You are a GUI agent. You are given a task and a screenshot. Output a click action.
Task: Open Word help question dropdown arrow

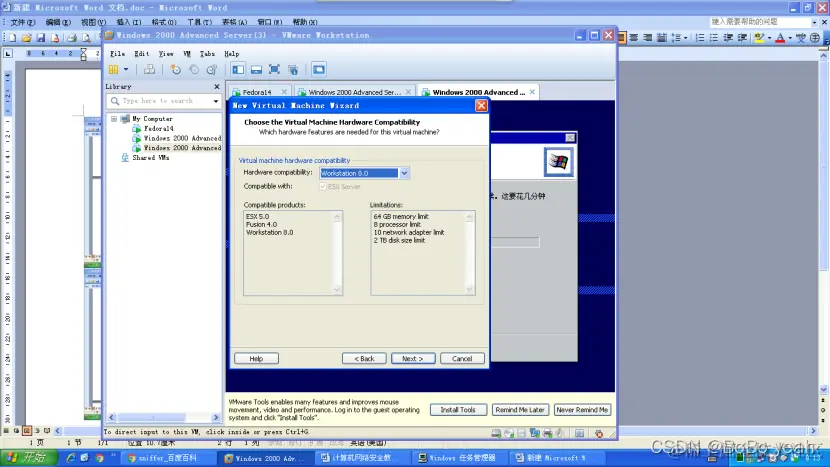(x=814, y=22)
